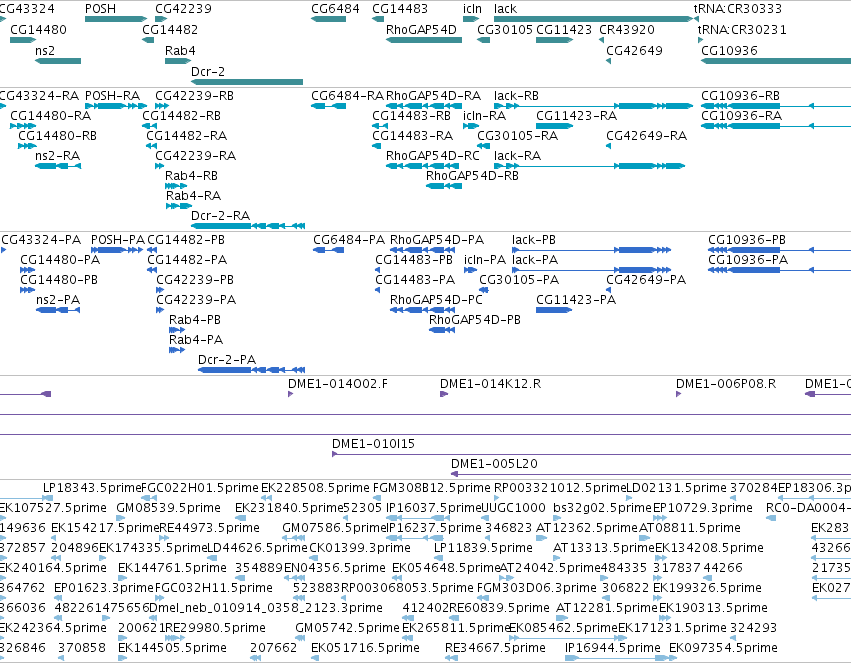Click the GM08539.5prime EST label
The width and height of the screenshot is (851, 663).
[169, 508]
